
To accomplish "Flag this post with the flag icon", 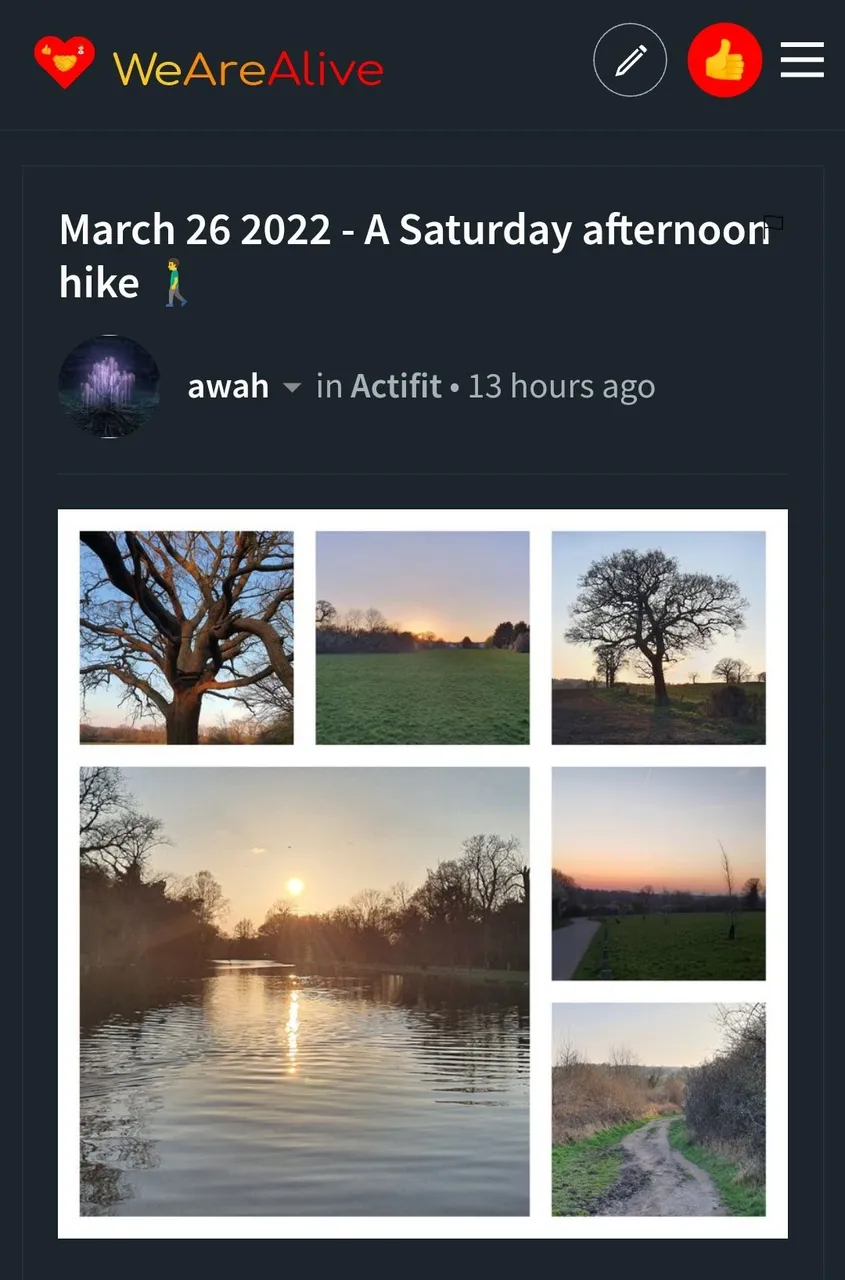I will [x=773, y=224].
